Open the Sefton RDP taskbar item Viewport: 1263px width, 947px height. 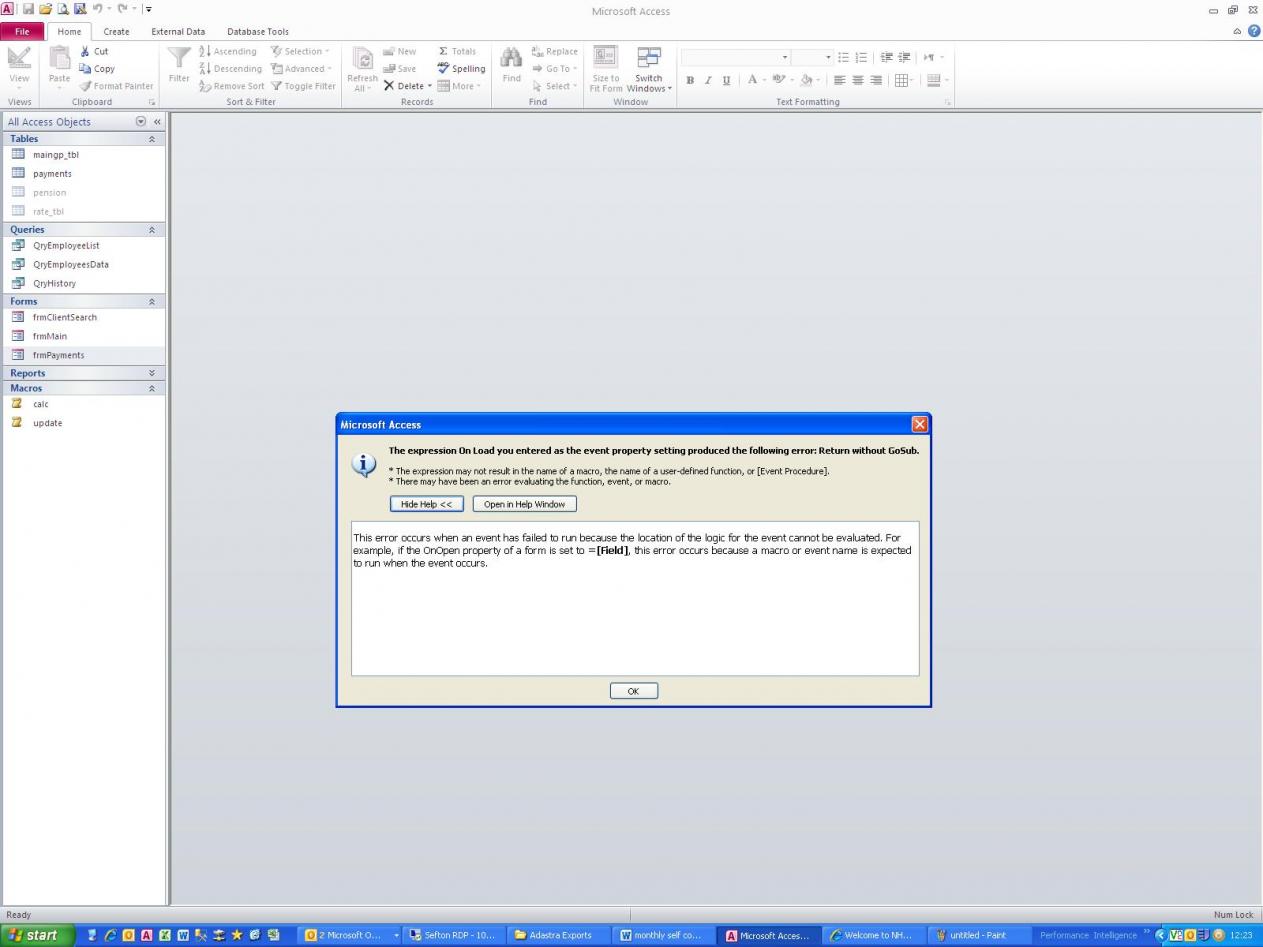coord(454,936)
